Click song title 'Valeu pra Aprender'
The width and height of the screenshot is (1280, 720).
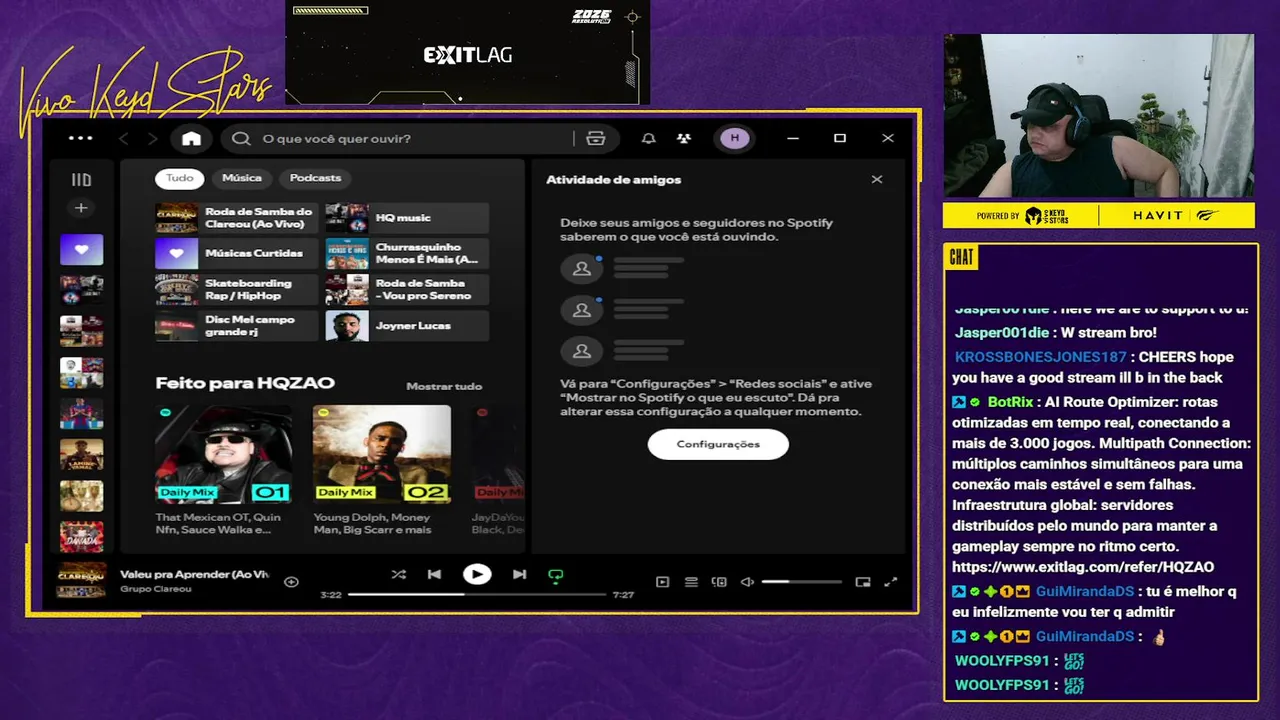tap(194, 574)
